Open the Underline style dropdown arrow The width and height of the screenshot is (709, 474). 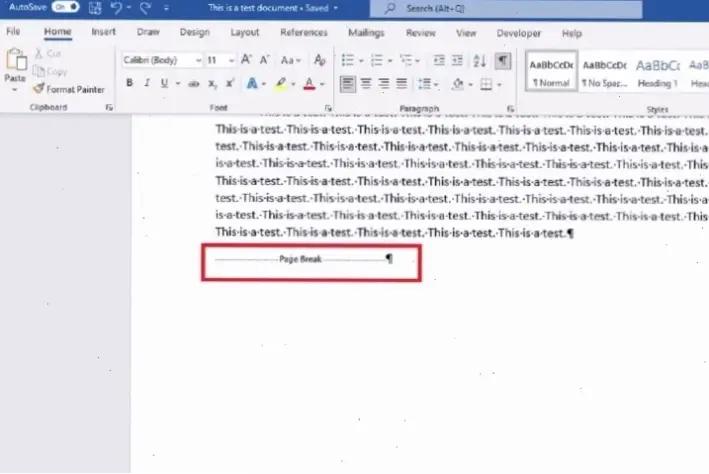(x=178, y=84)
